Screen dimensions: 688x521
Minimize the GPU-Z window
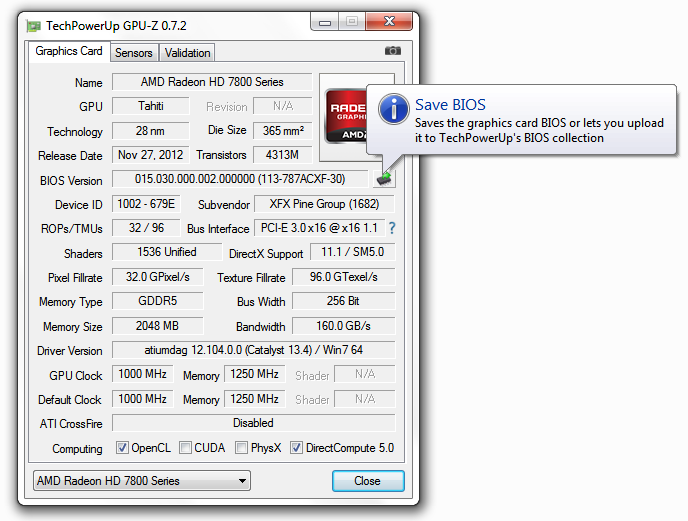click(325, 22)
